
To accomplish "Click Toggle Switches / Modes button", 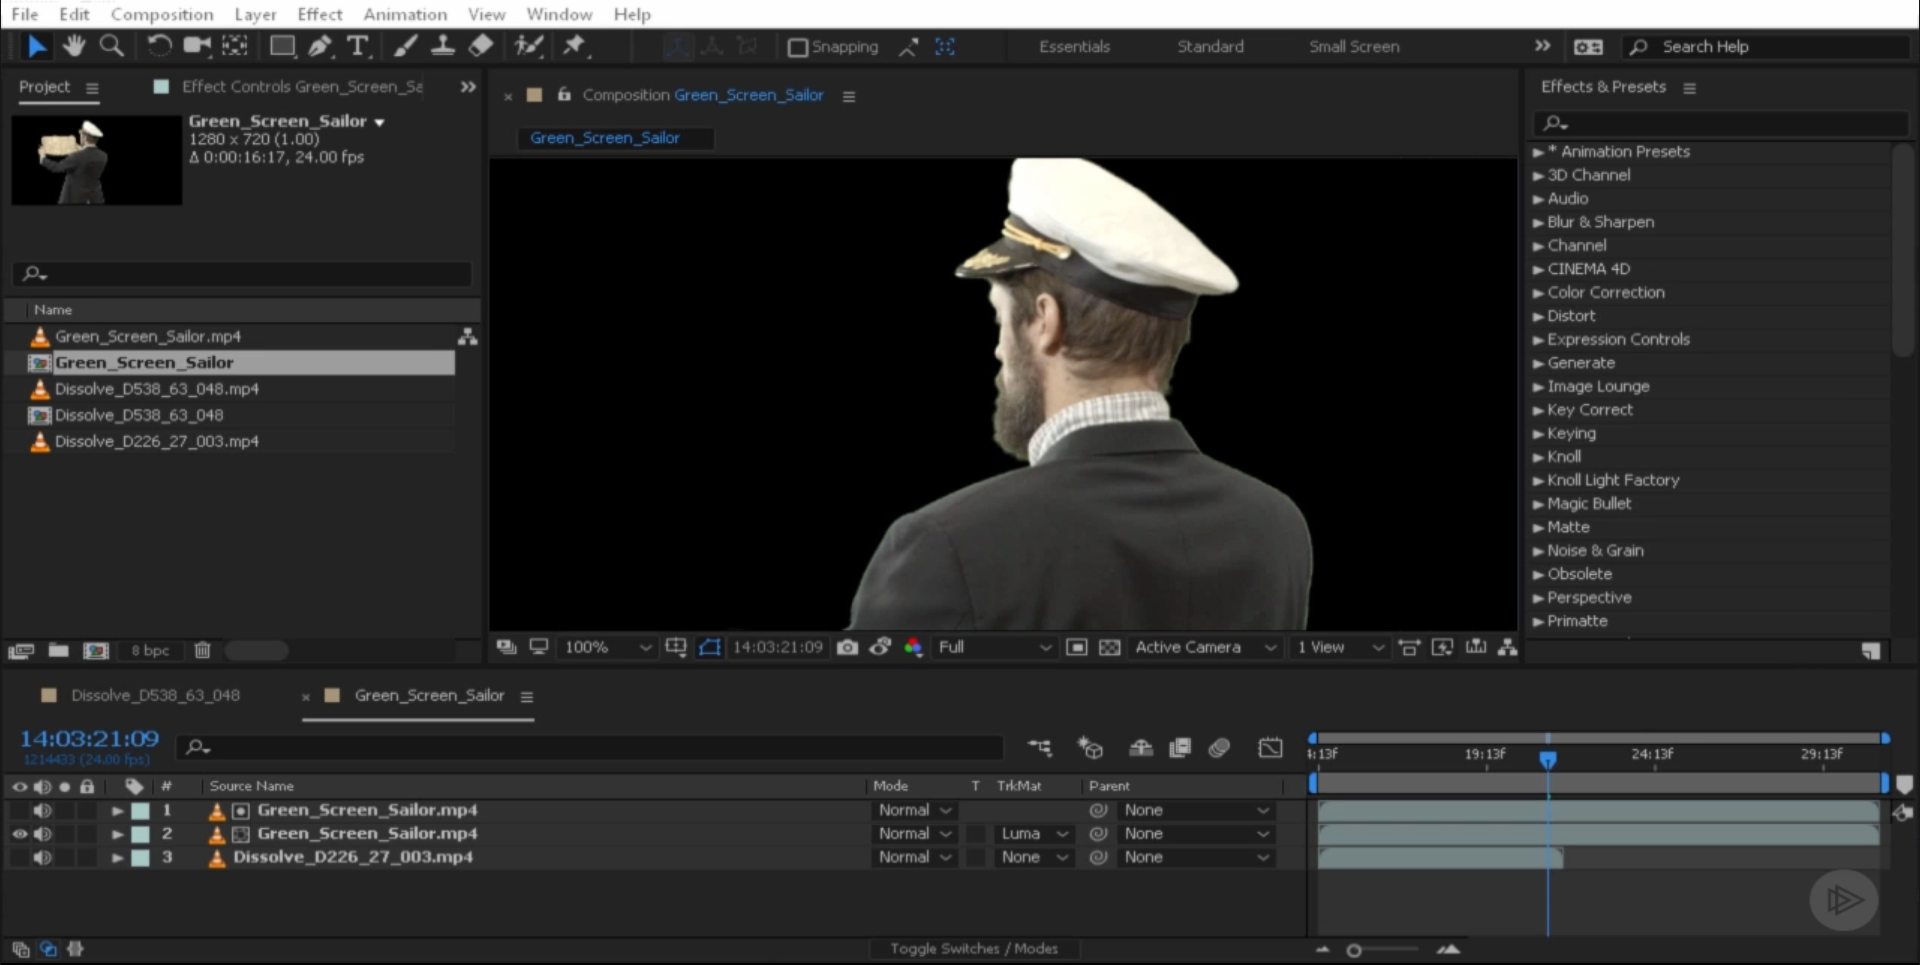I will click(973, 949).
